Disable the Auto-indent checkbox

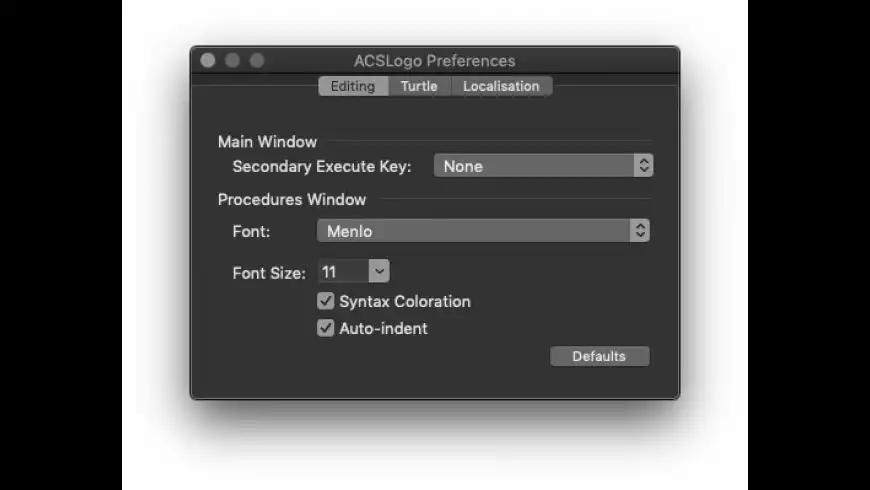click(x=326, y=327)
